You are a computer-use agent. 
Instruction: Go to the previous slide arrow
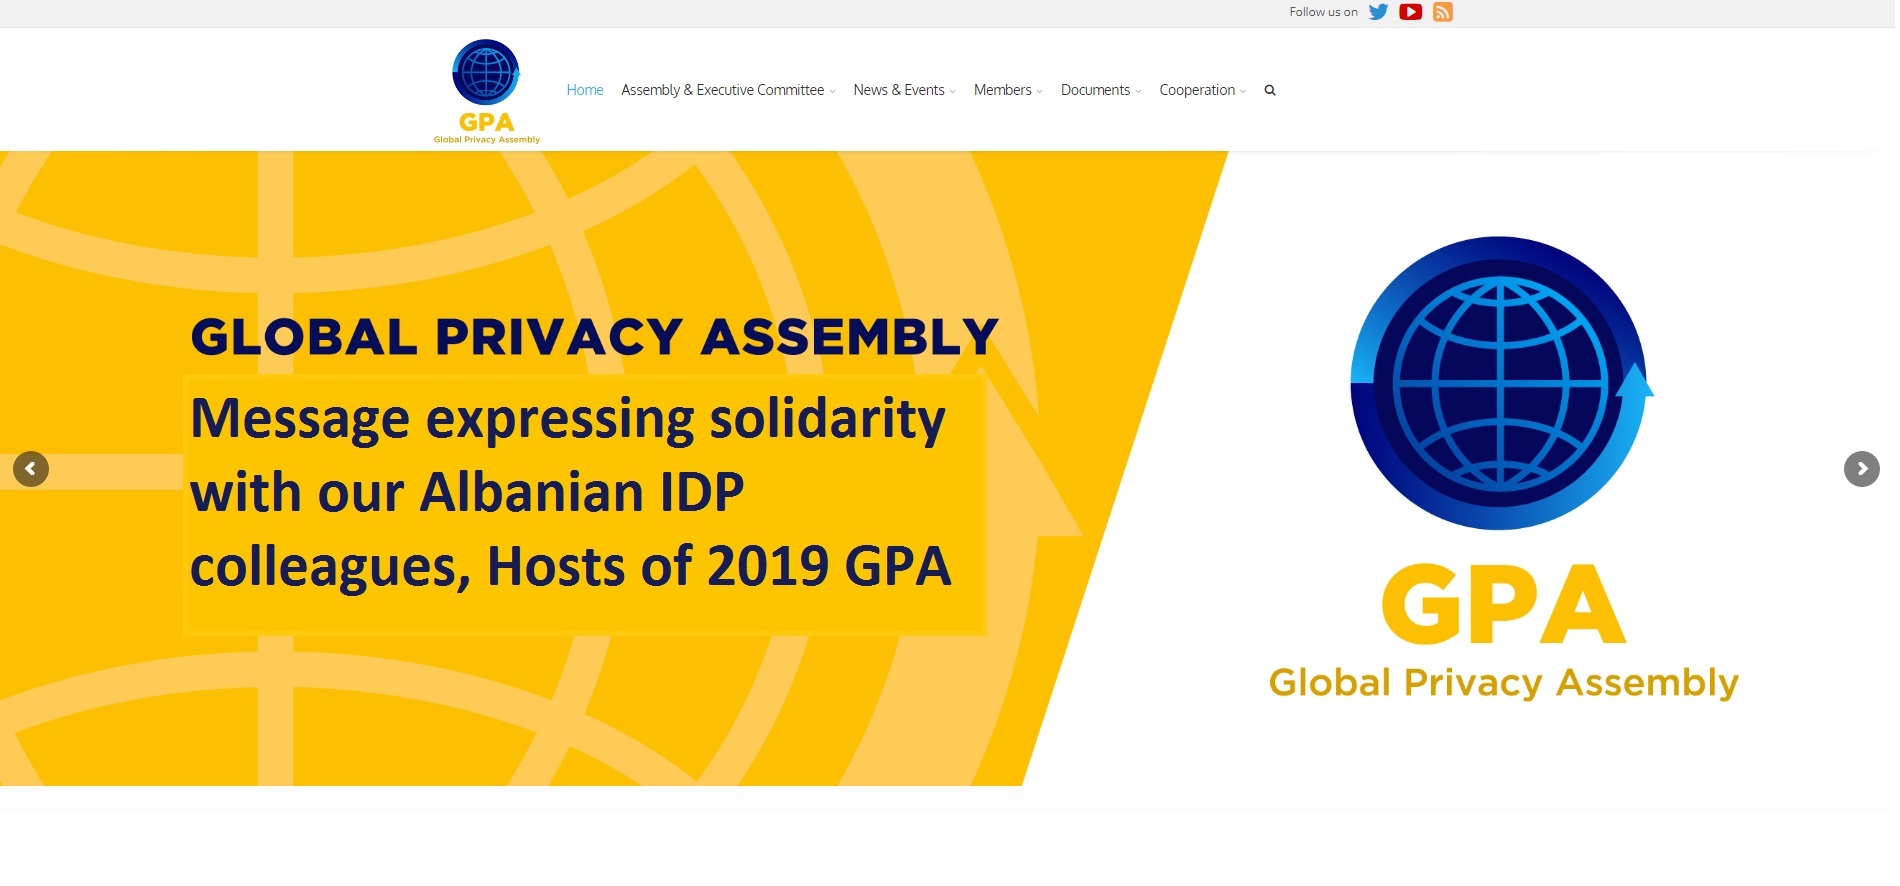coord(31,469)
